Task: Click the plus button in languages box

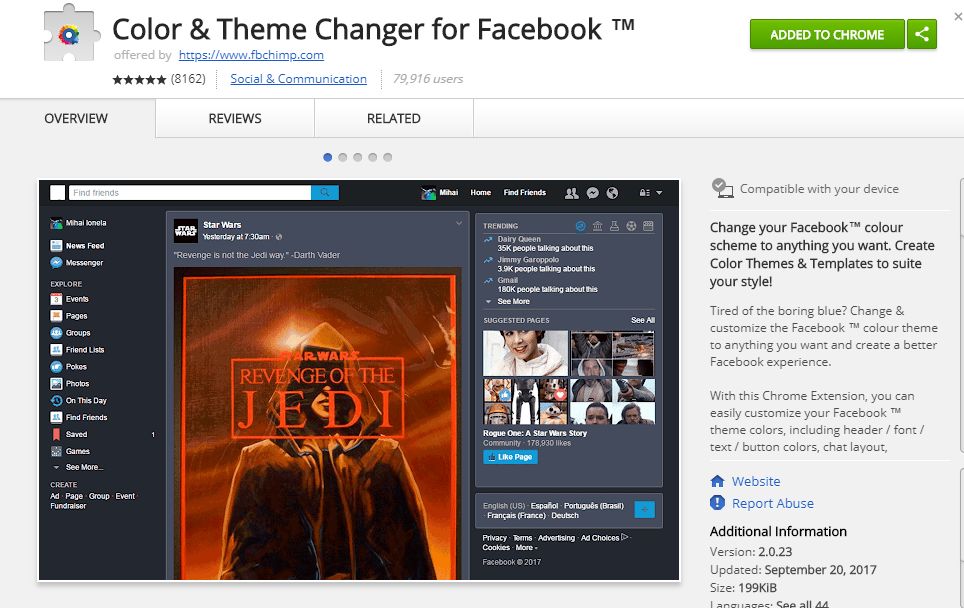Action: click(x=644, y=510)
